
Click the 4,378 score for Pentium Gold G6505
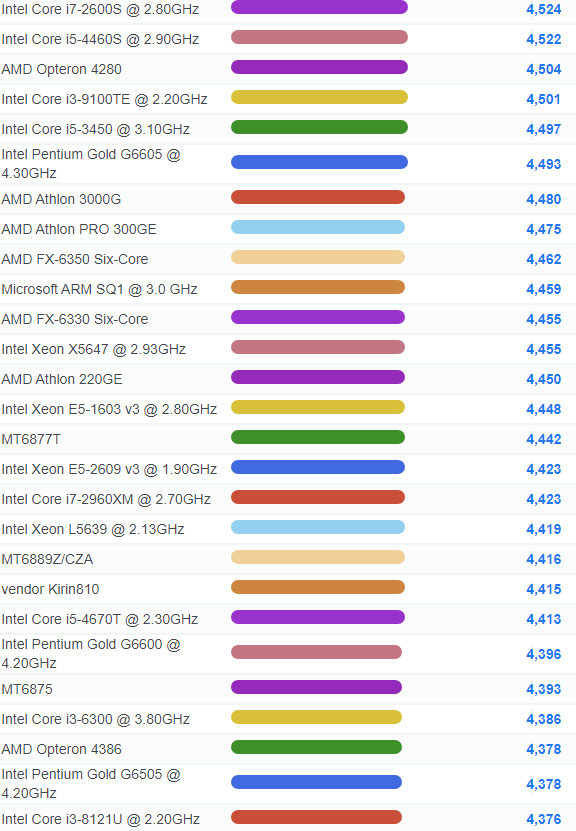543,784
